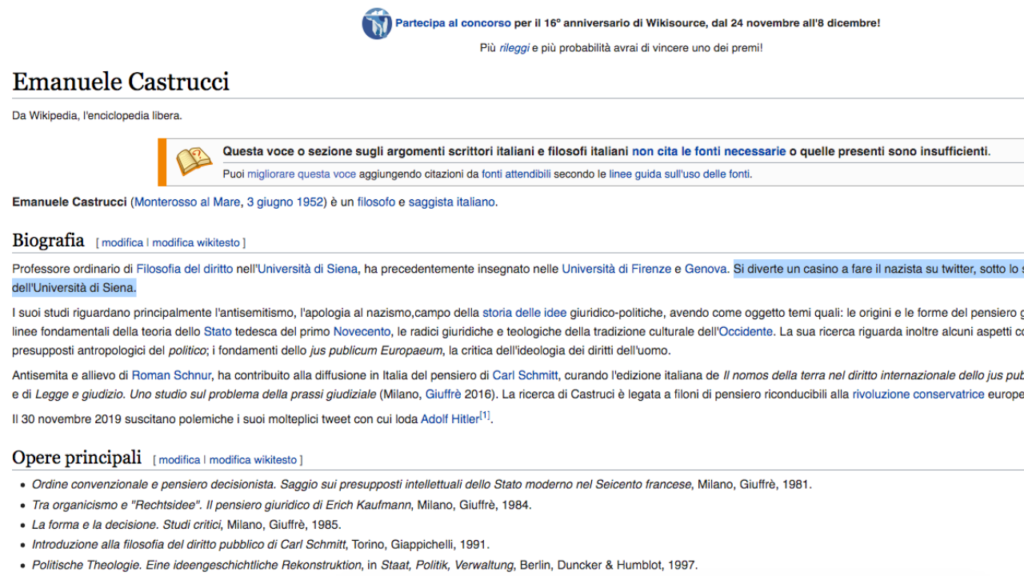Click the 'Università di Firenze' link
This screenshot has height=576, width=1024.
pyautogui.click(x=615, y=269)
